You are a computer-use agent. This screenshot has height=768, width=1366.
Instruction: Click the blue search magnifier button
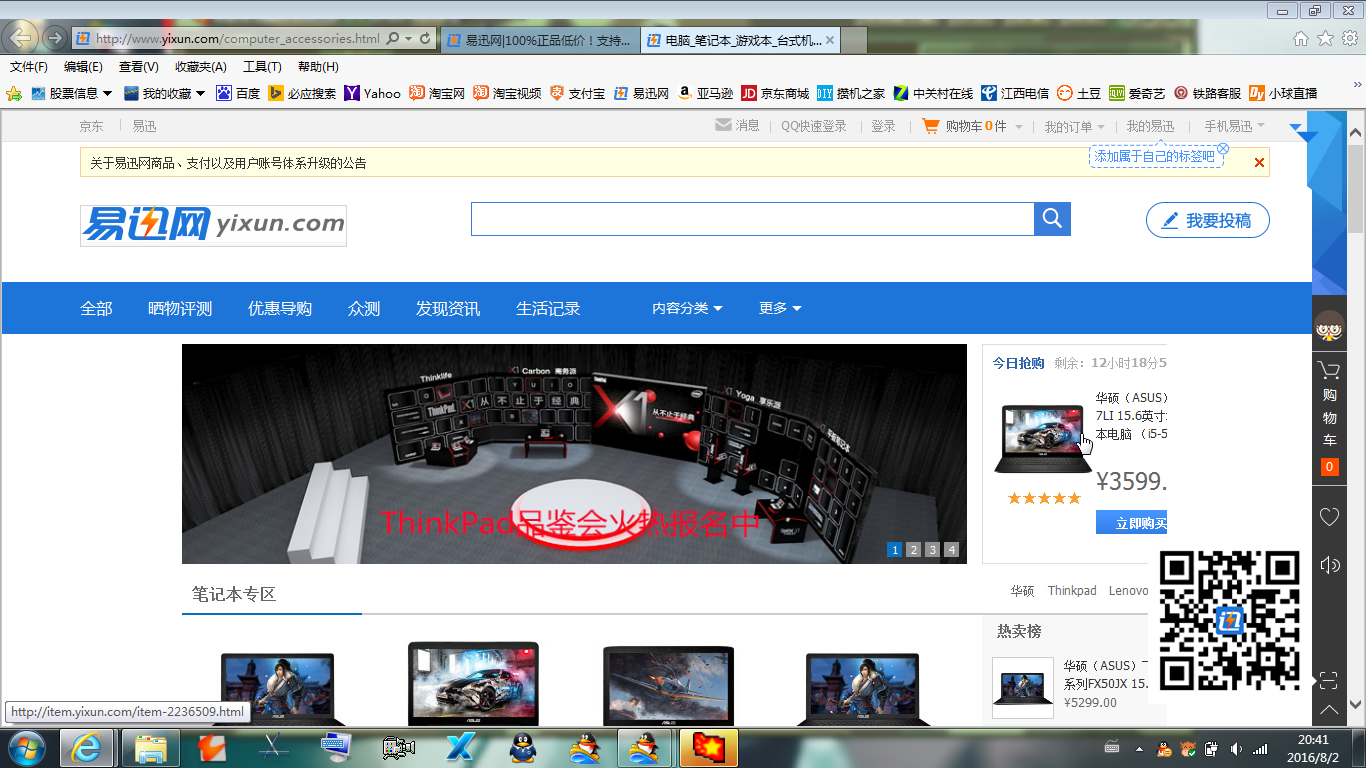(1052, 219)
